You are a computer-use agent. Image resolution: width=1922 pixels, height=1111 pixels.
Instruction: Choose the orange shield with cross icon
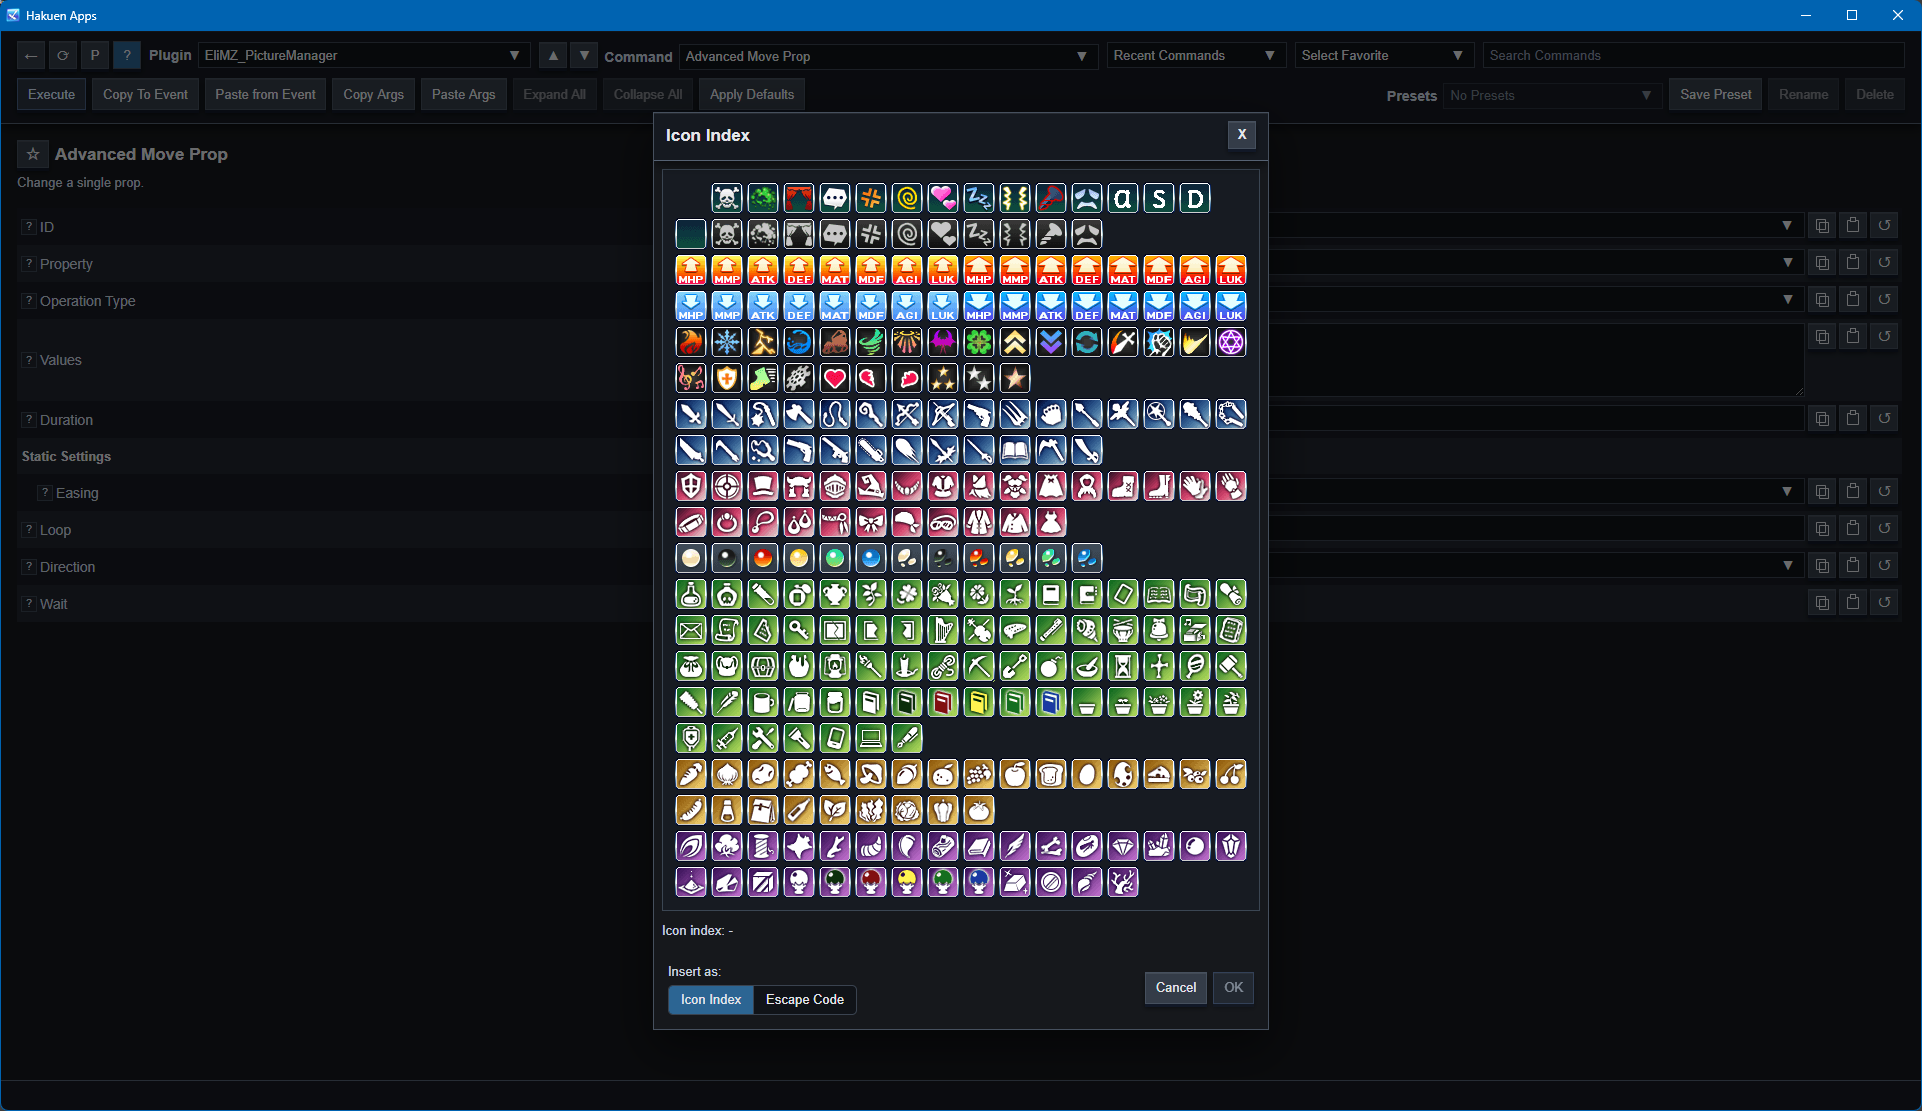[727, 378]
